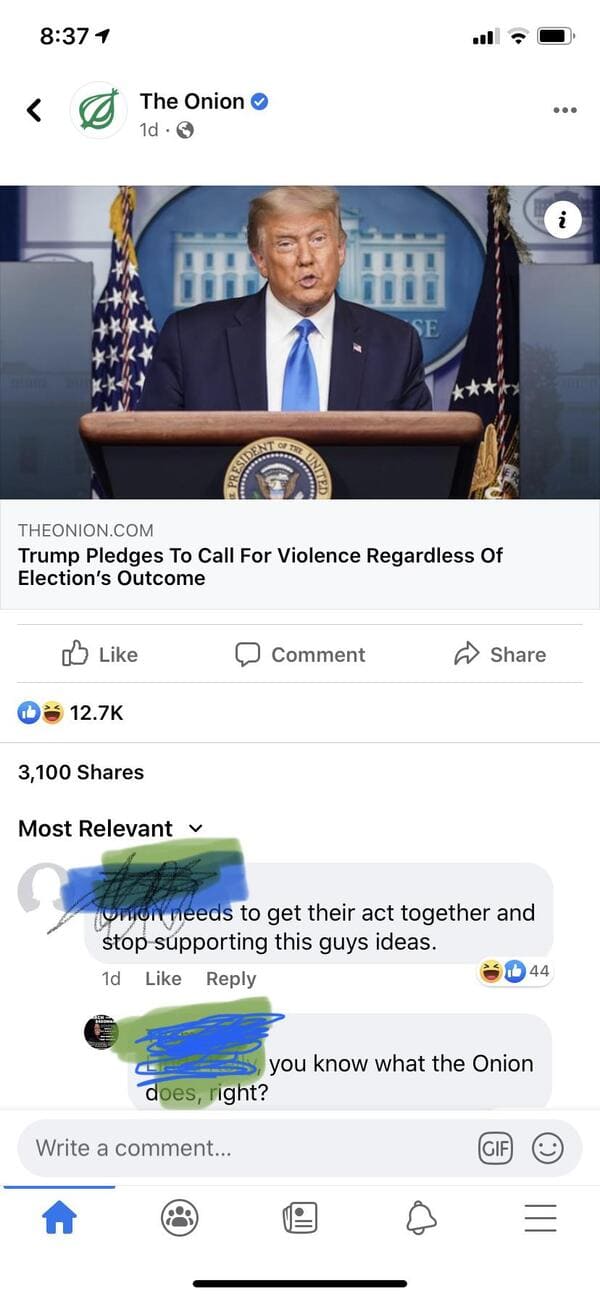Open emoji picker in comment box
Image resolution: width=600 pixels, height=1299 pixels.
(x=547, y=1148)
